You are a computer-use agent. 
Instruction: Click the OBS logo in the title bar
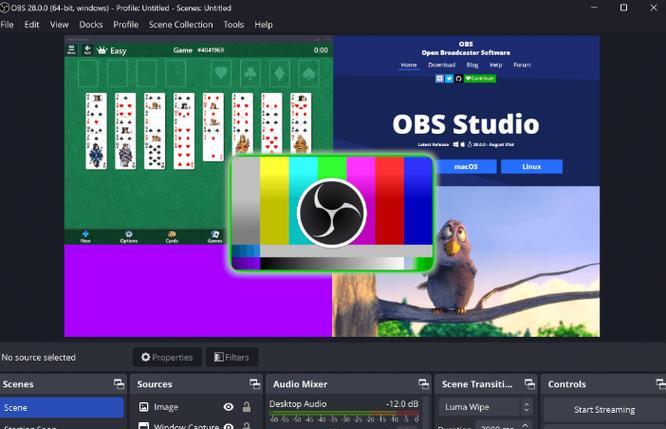[4, 8]
